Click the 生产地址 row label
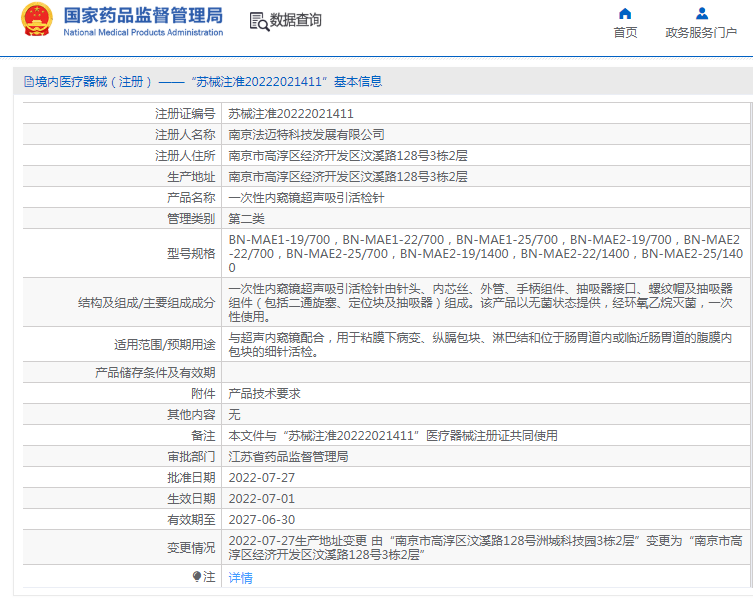Viewport: 753px width, 600px height. pos(191,177)
